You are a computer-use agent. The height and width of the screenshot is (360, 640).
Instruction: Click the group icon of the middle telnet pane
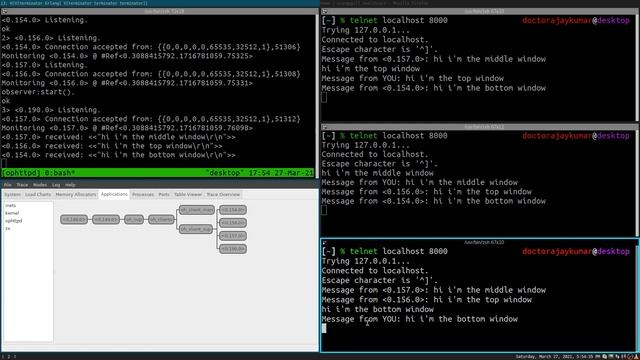pos(324,127)
